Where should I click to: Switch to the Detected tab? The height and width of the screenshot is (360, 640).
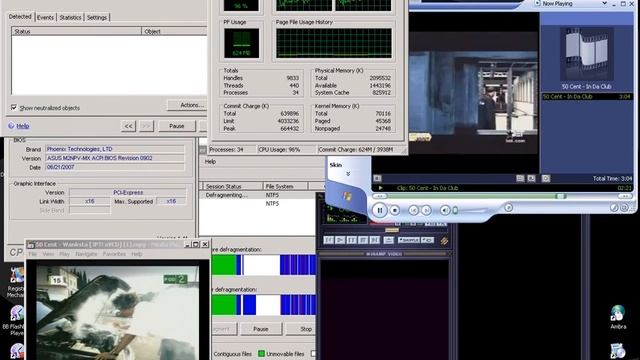point(20,17)
